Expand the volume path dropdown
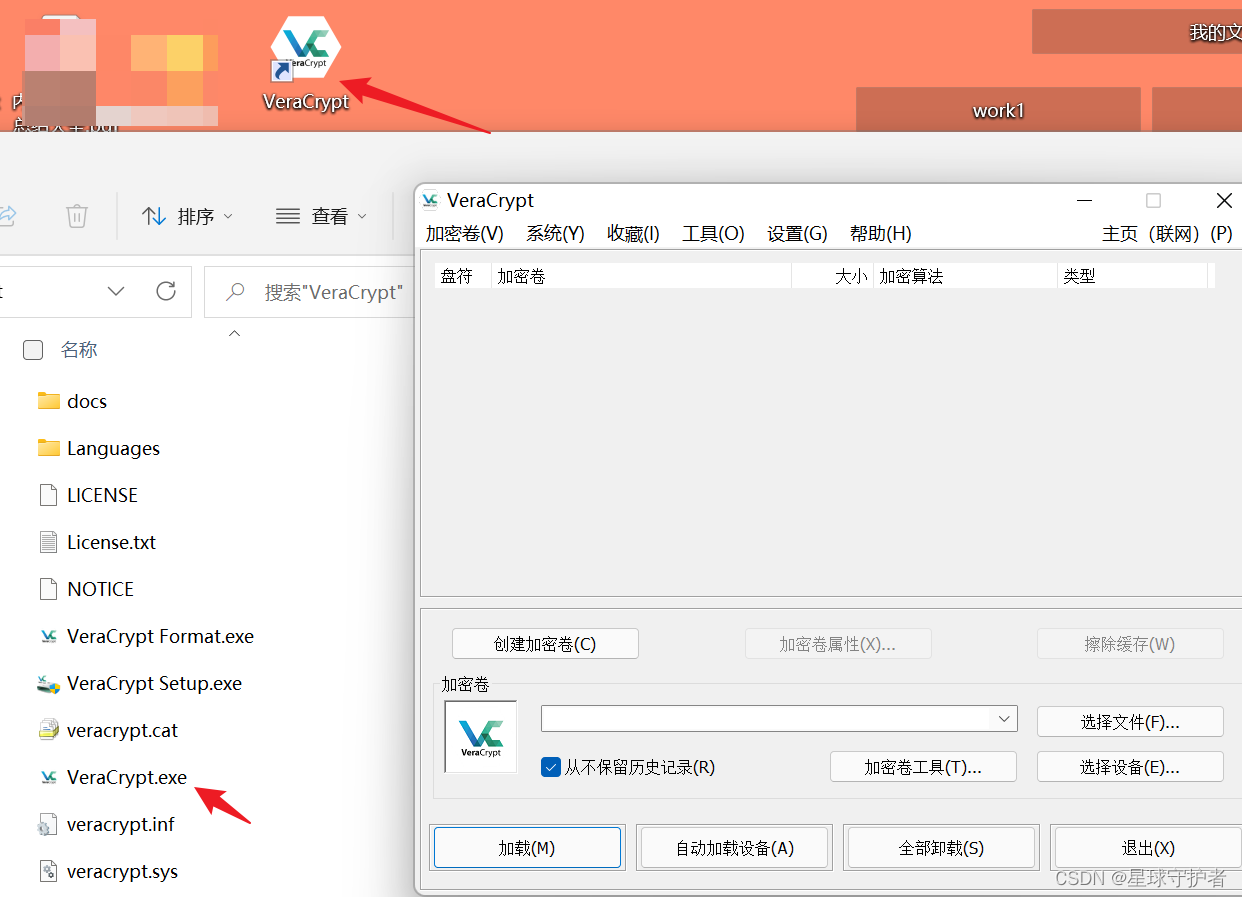Viewport: 1242px width, 897px height. [x=1004, y=718]
